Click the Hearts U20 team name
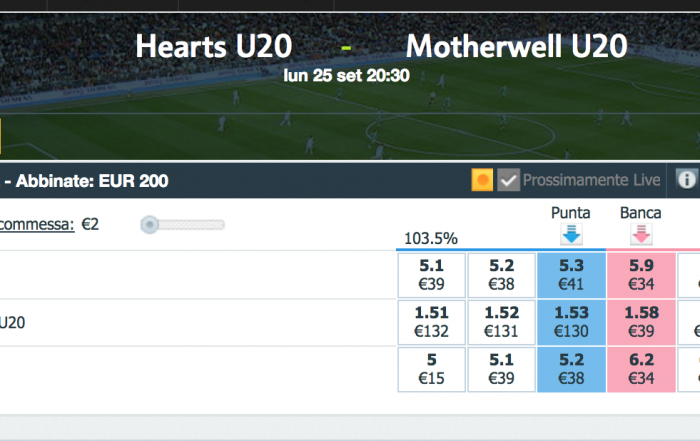 point(214,46)
